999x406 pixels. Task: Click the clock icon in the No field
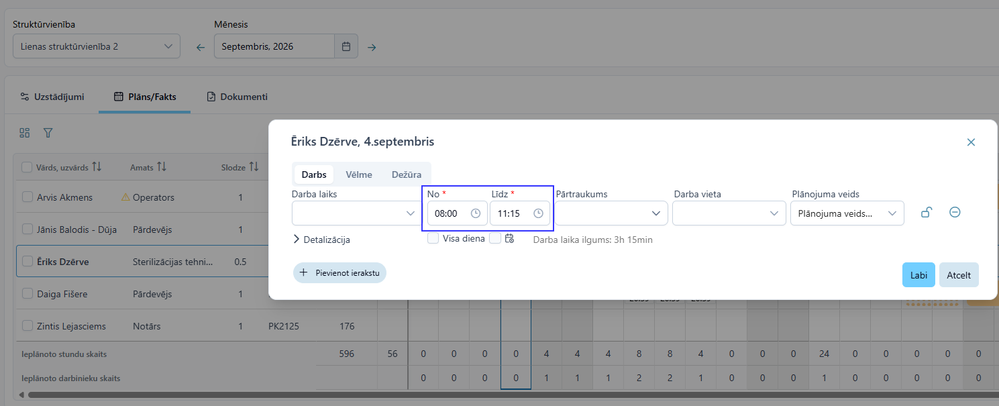coord(475,214)
